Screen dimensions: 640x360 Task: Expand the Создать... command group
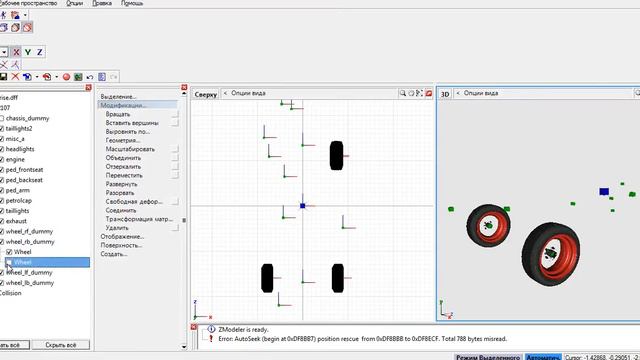(114, 254)
